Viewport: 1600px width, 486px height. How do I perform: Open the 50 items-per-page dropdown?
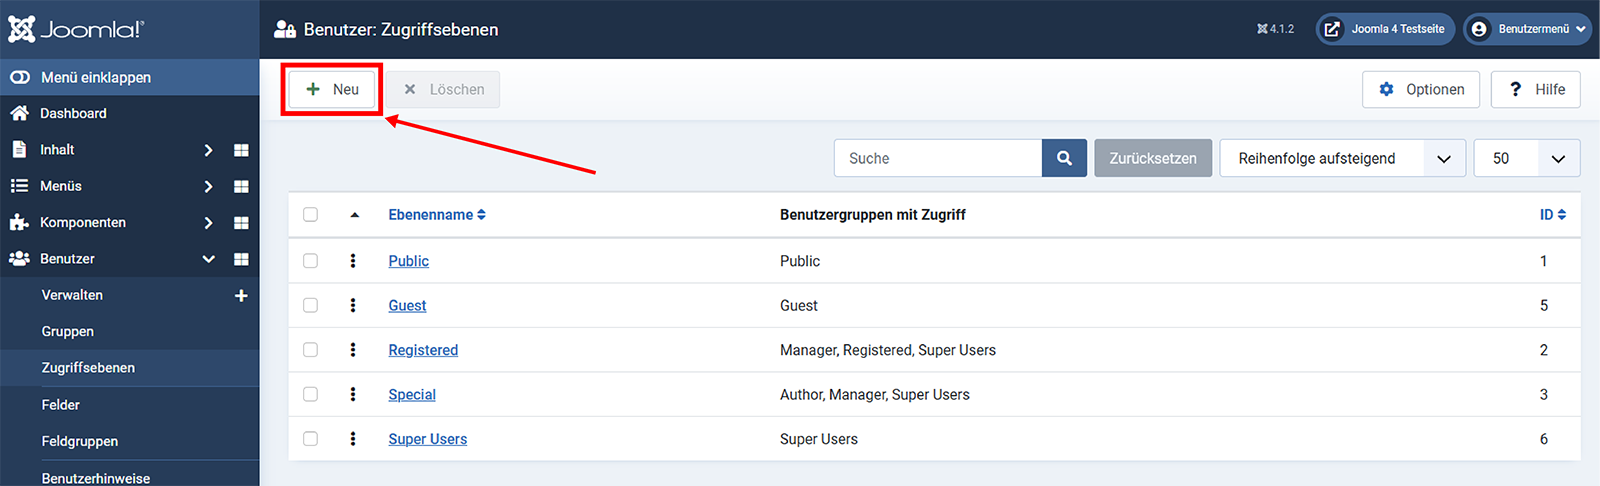1526,158
